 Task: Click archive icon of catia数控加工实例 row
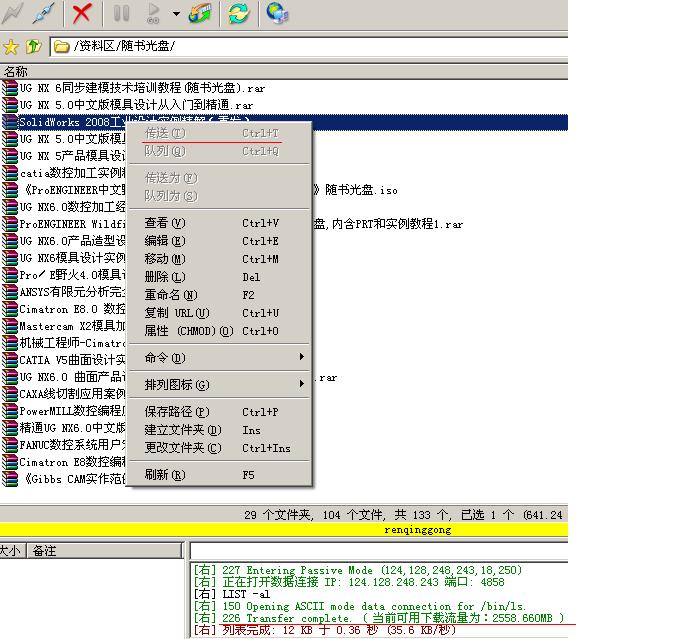(x=10, y=173)
